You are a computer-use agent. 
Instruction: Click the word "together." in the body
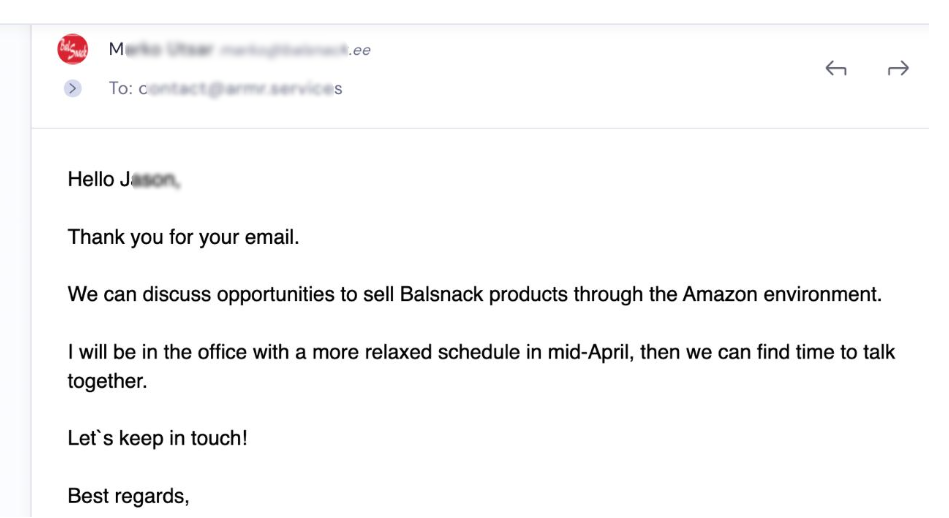coord(107,381)
